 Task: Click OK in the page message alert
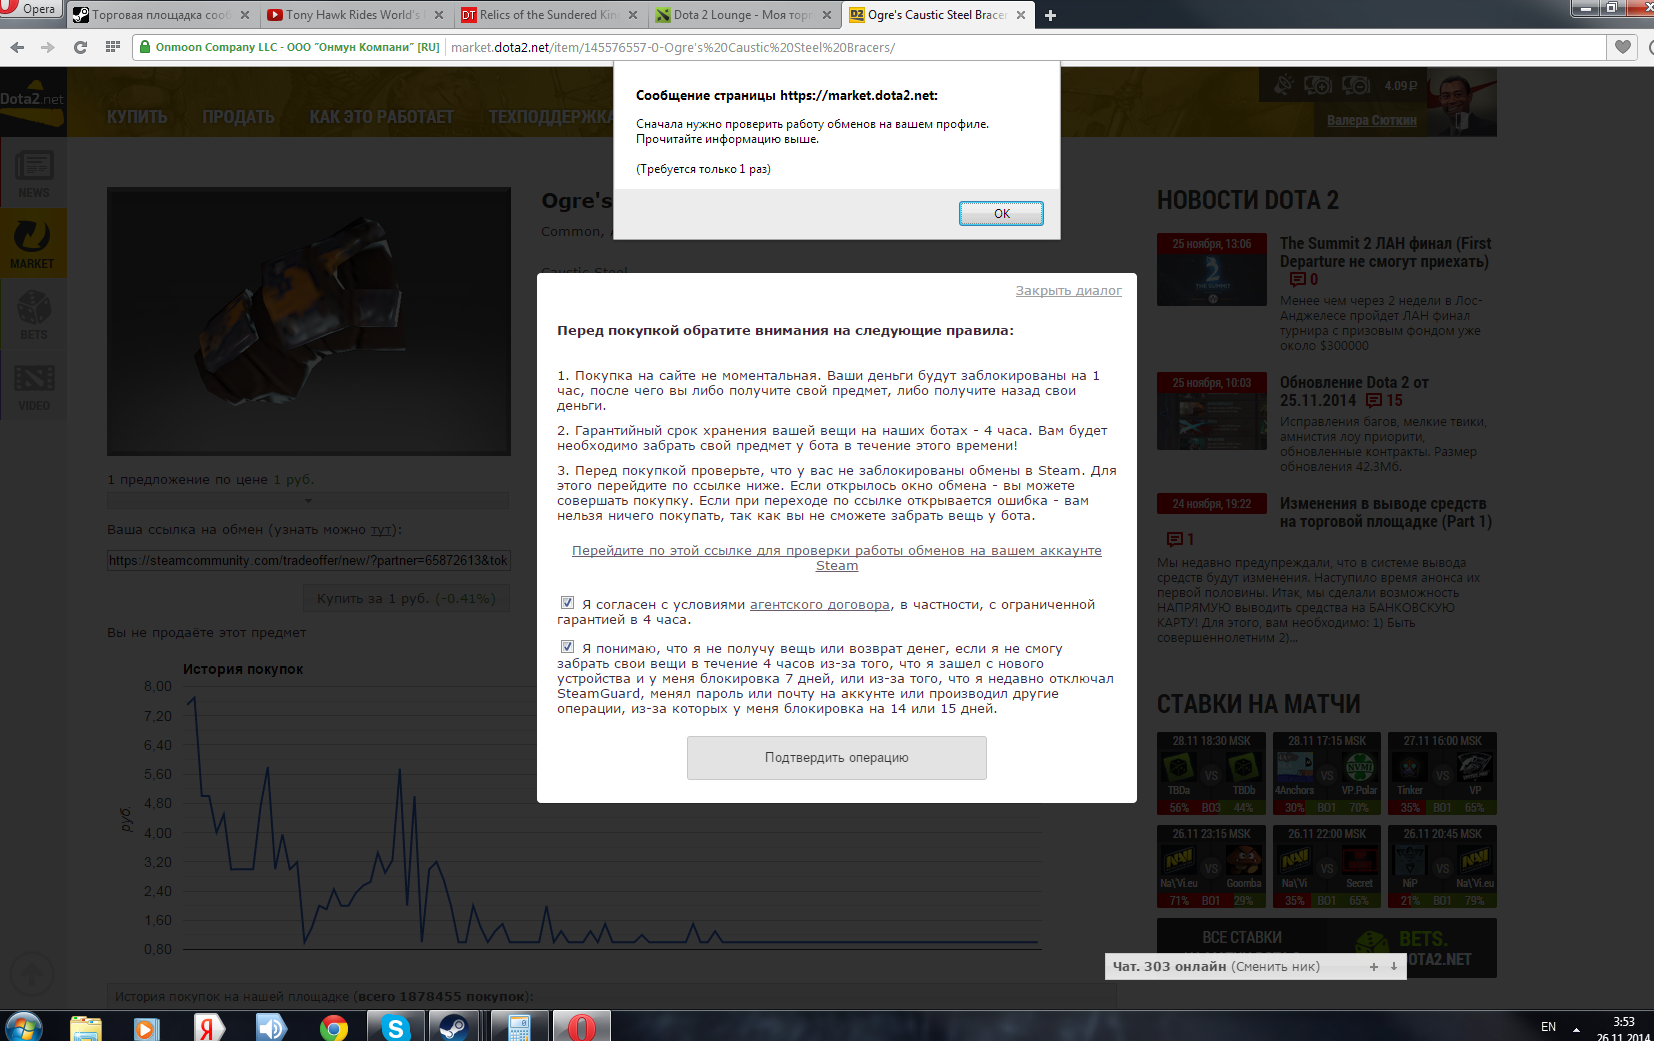[1001, 213]
